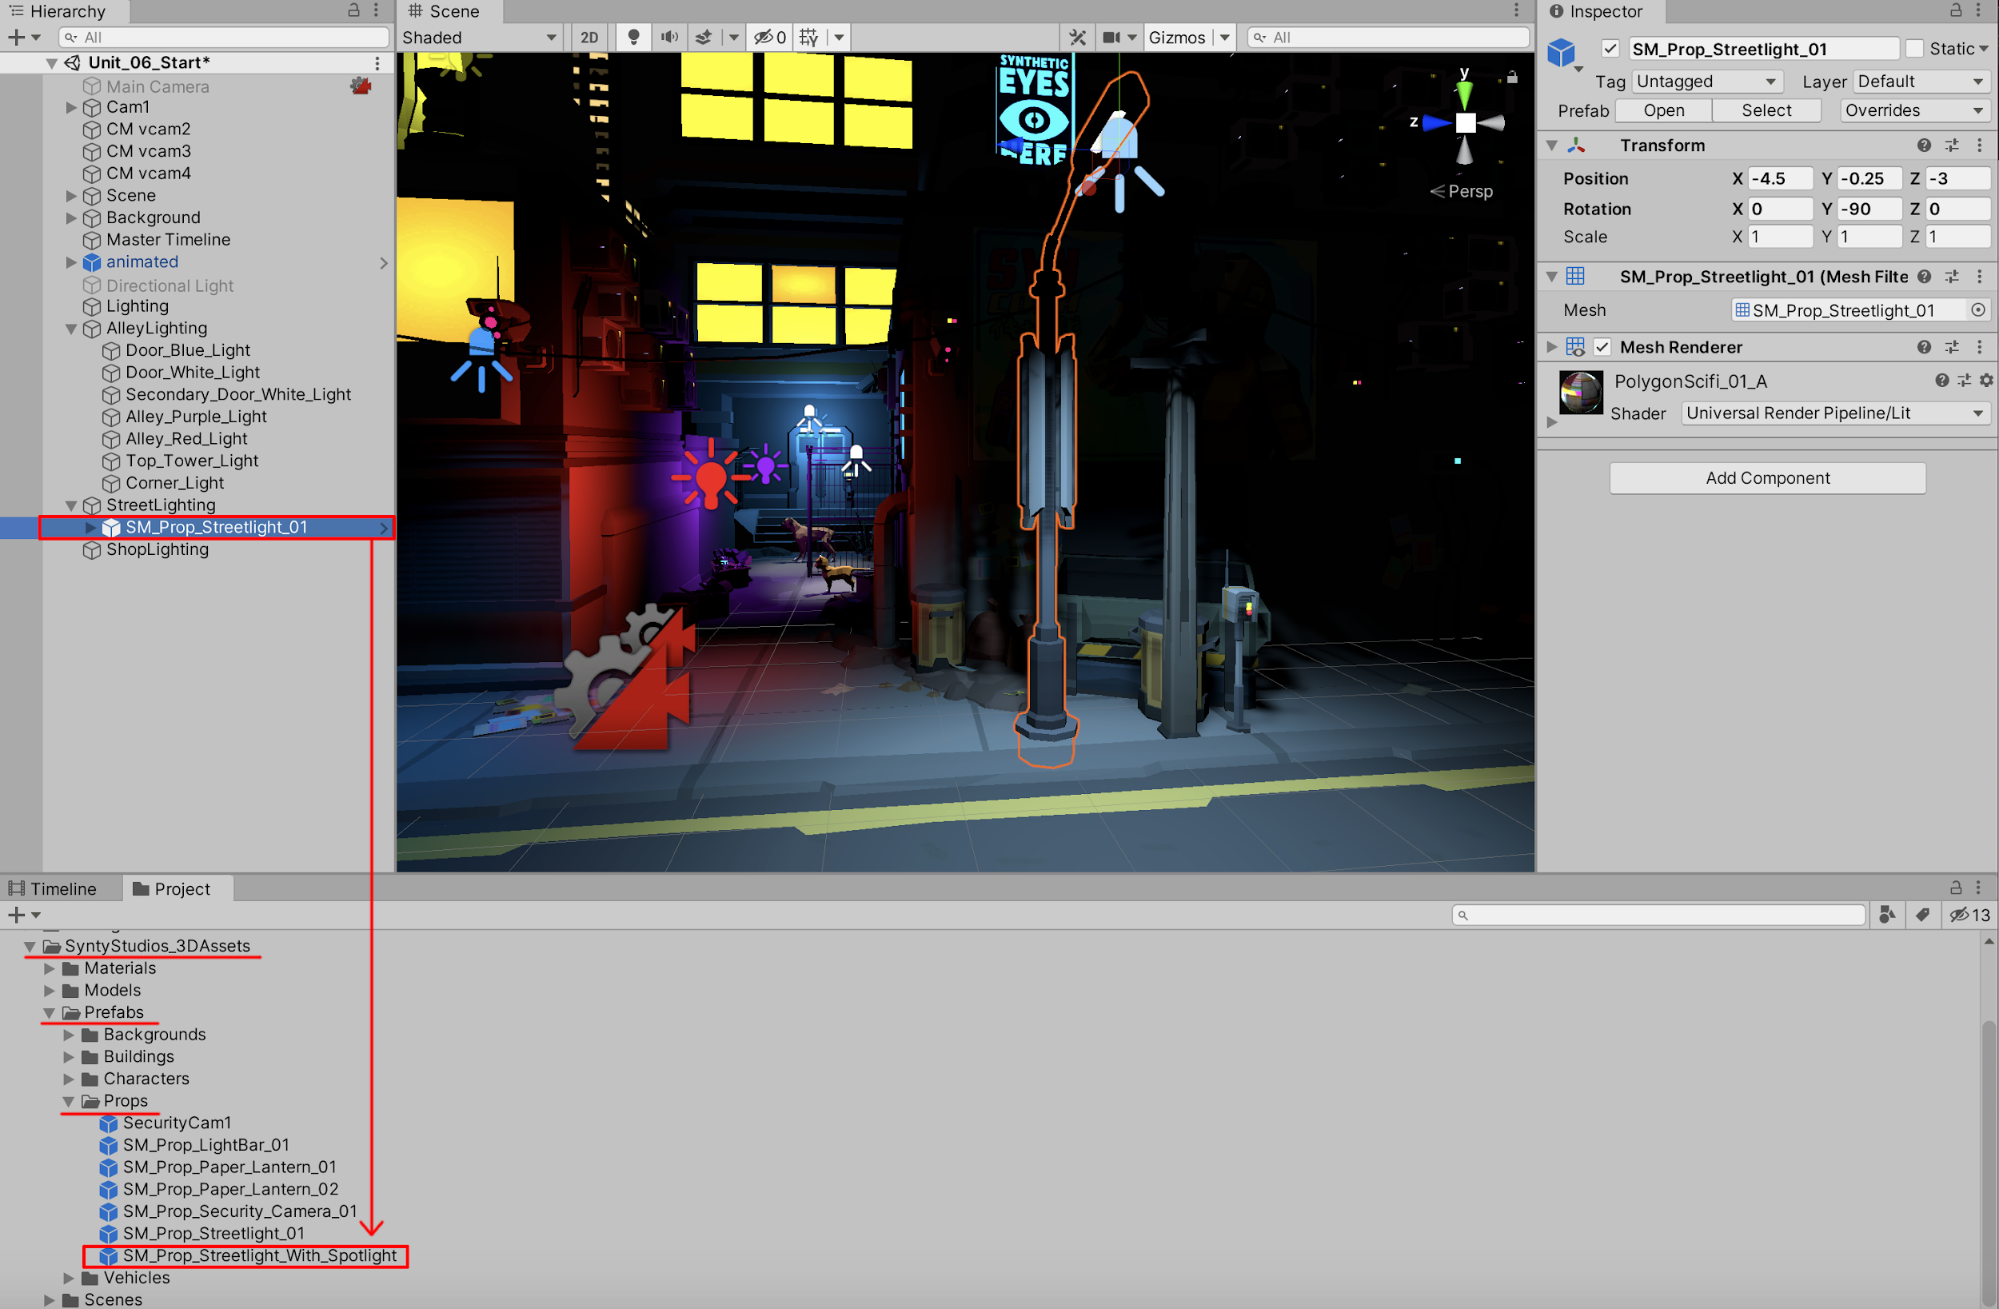Select the Inspector tab

1598,11
